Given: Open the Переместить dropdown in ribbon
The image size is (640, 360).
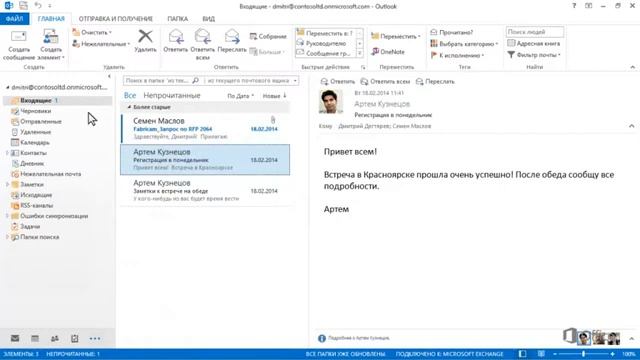Looking at the screenshot, I should [x=396, y=36].
